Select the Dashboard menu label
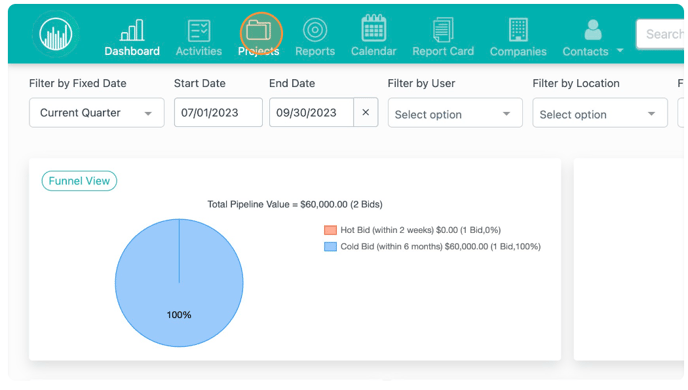Image resolution: width=688 pixels, height=390 pixels. 132,51
